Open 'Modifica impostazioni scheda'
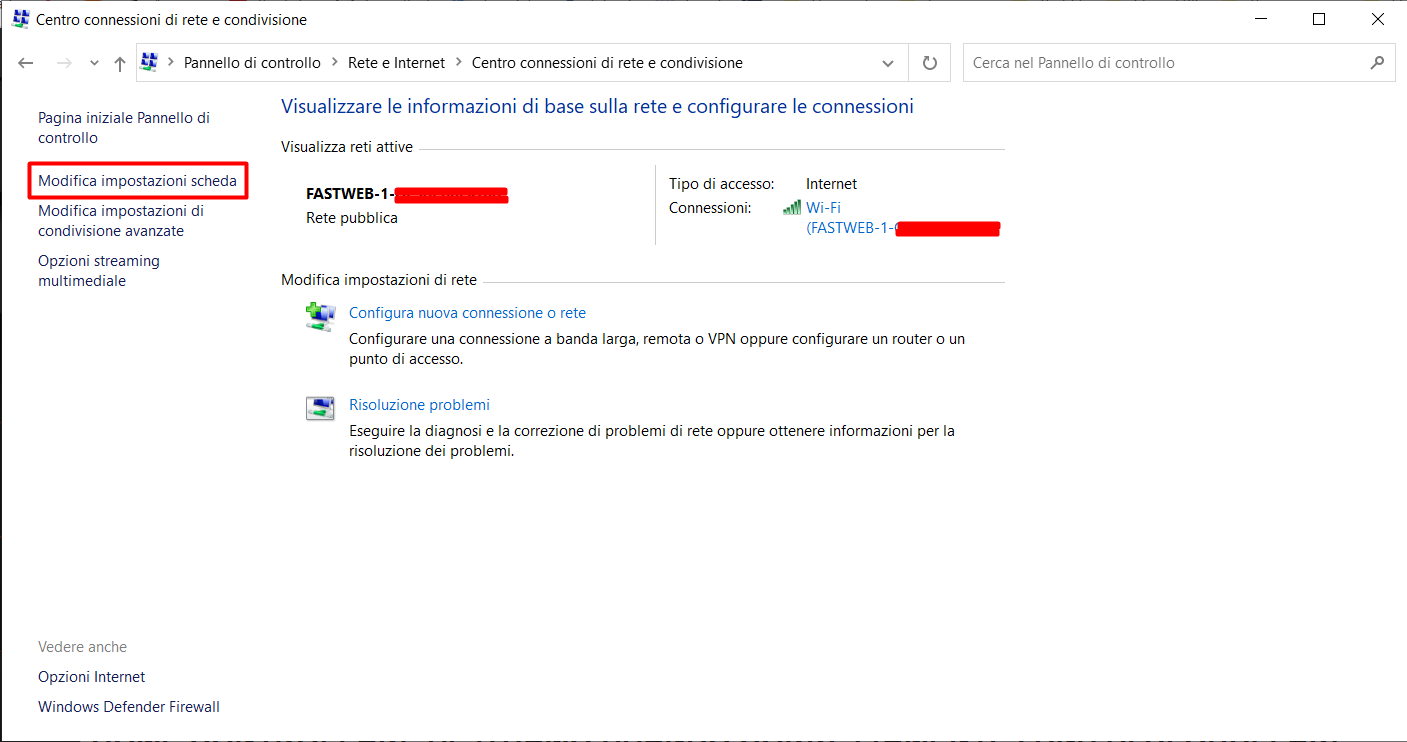Viewport: 1407px width, 742px height. [x=138, y=181]
